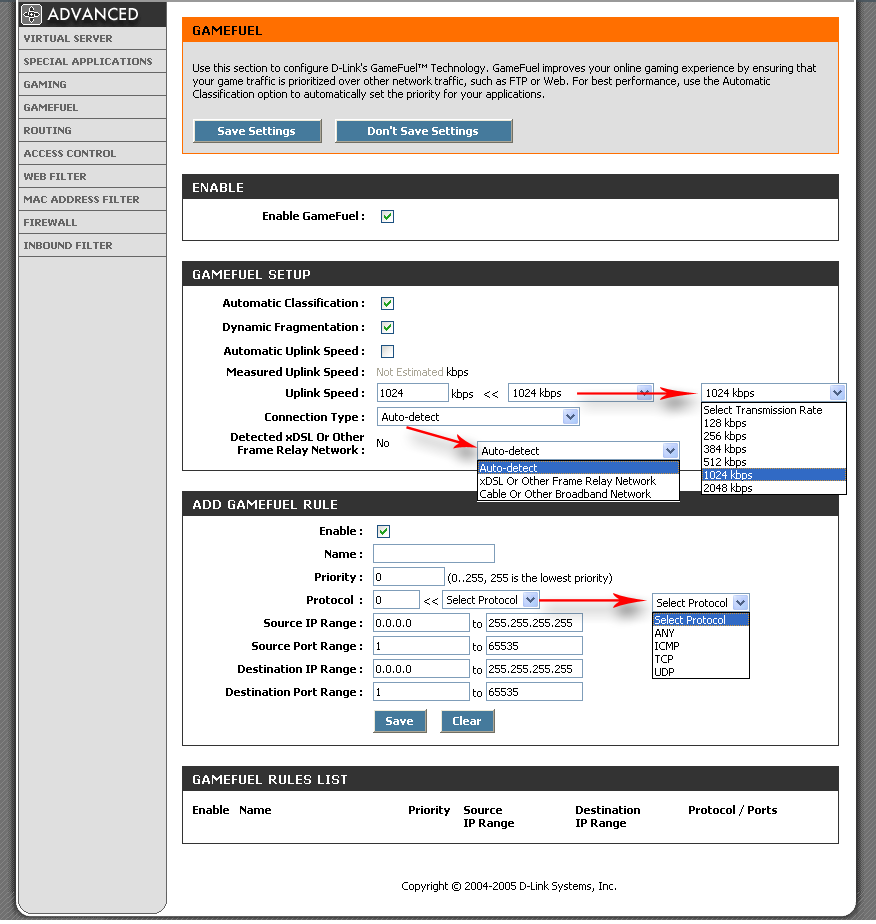Open the Firewall settings page

point(92,222)
